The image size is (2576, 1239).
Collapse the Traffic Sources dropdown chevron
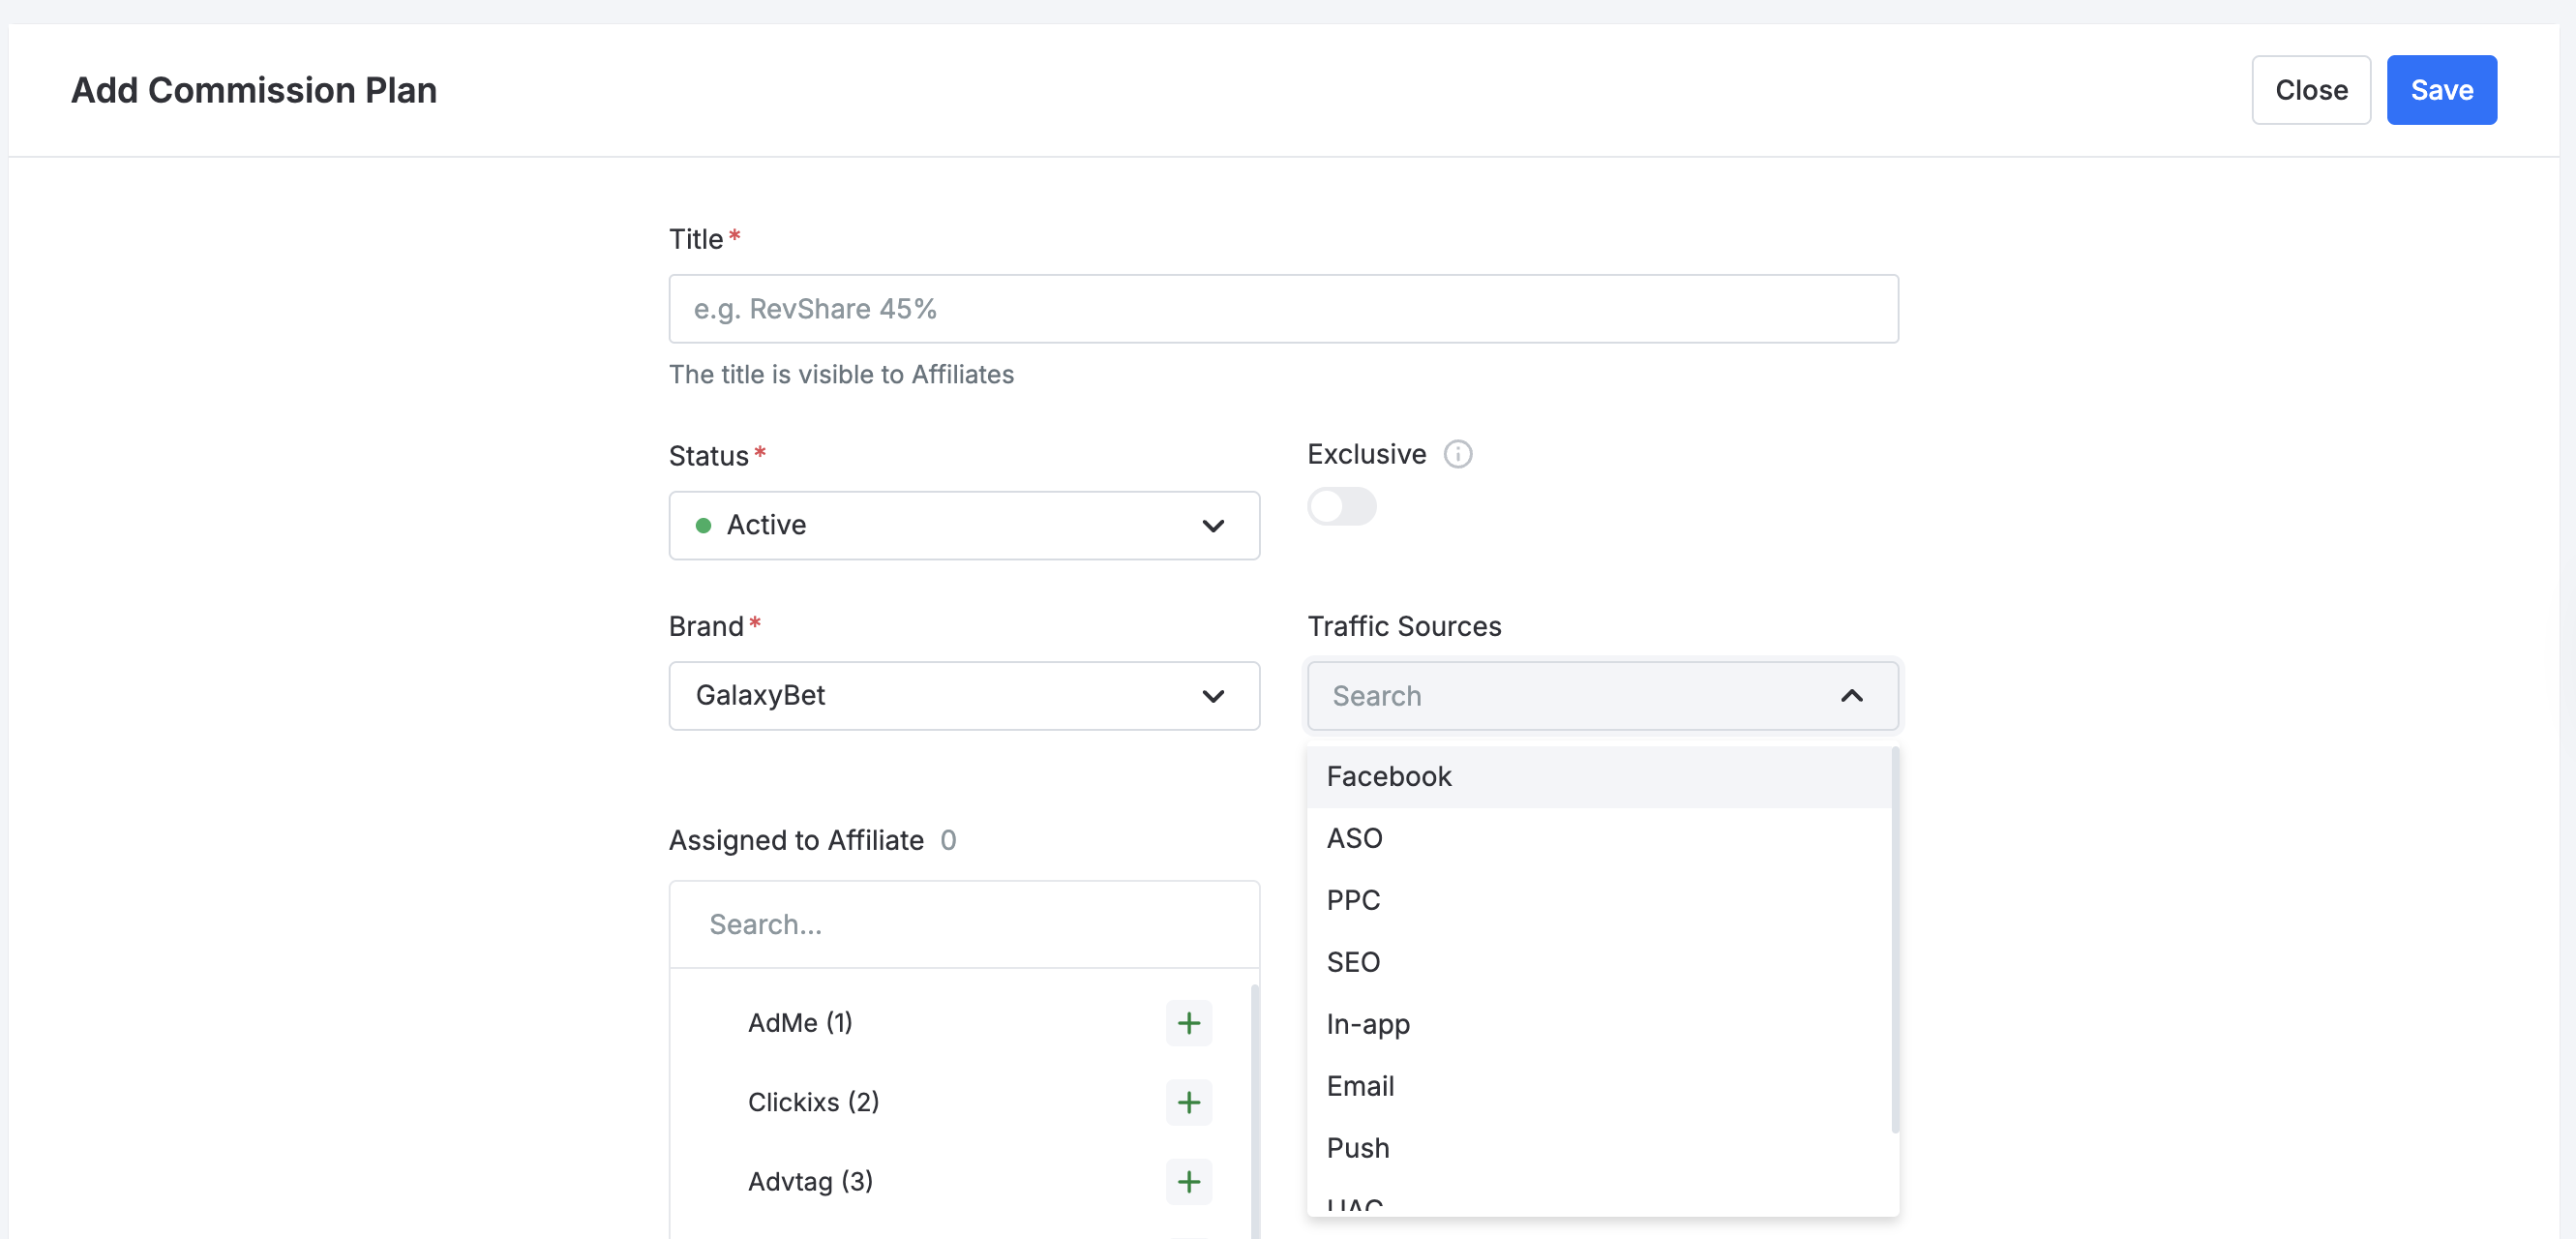click(1851, 696)
